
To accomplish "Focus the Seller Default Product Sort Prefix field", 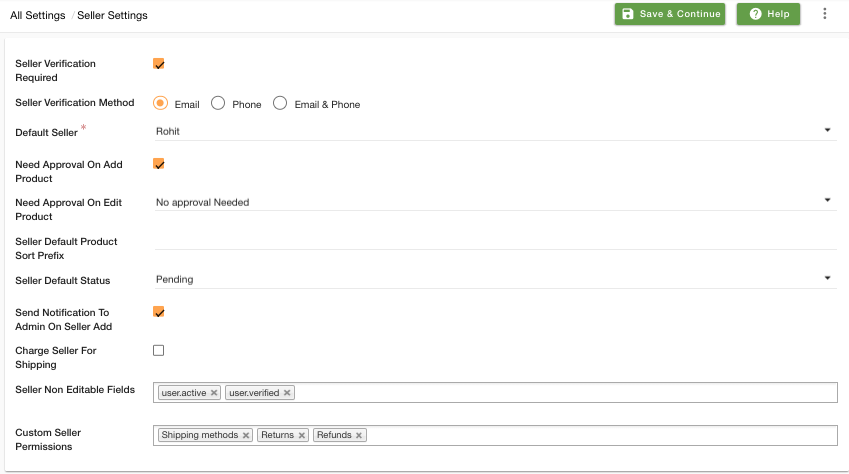I will [x=495, y=241].
